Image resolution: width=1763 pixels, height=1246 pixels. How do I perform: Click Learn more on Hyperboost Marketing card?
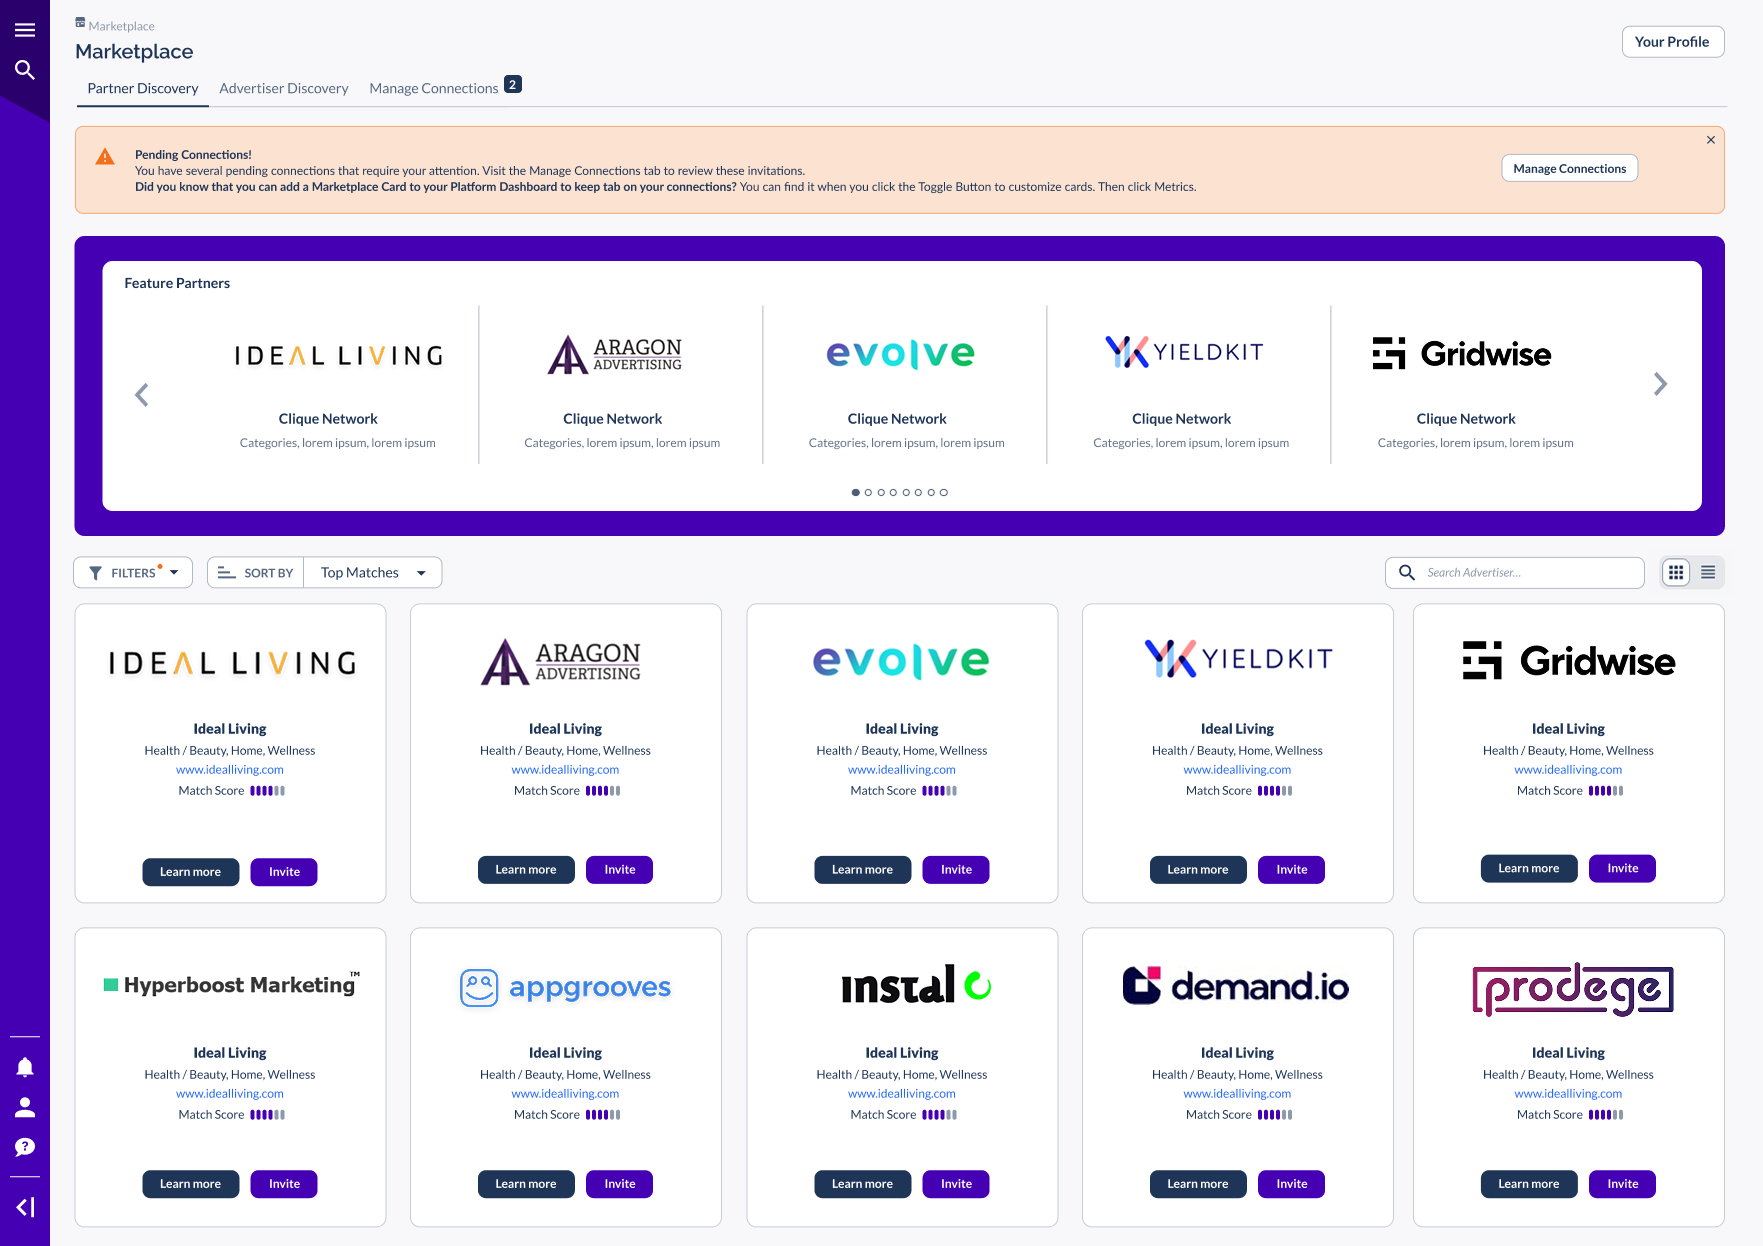point(190,1184)
